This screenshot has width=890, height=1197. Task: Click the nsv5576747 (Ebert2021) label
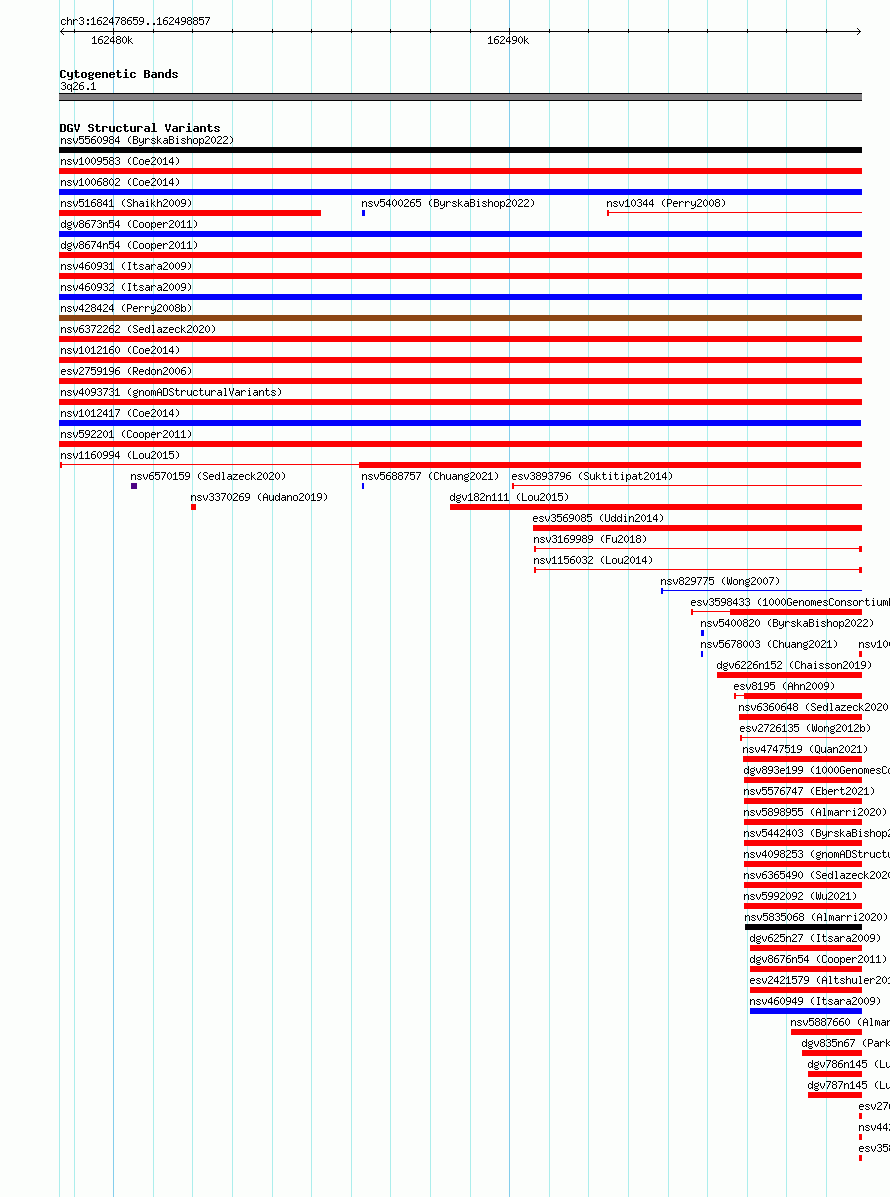[x=809, y=791]
